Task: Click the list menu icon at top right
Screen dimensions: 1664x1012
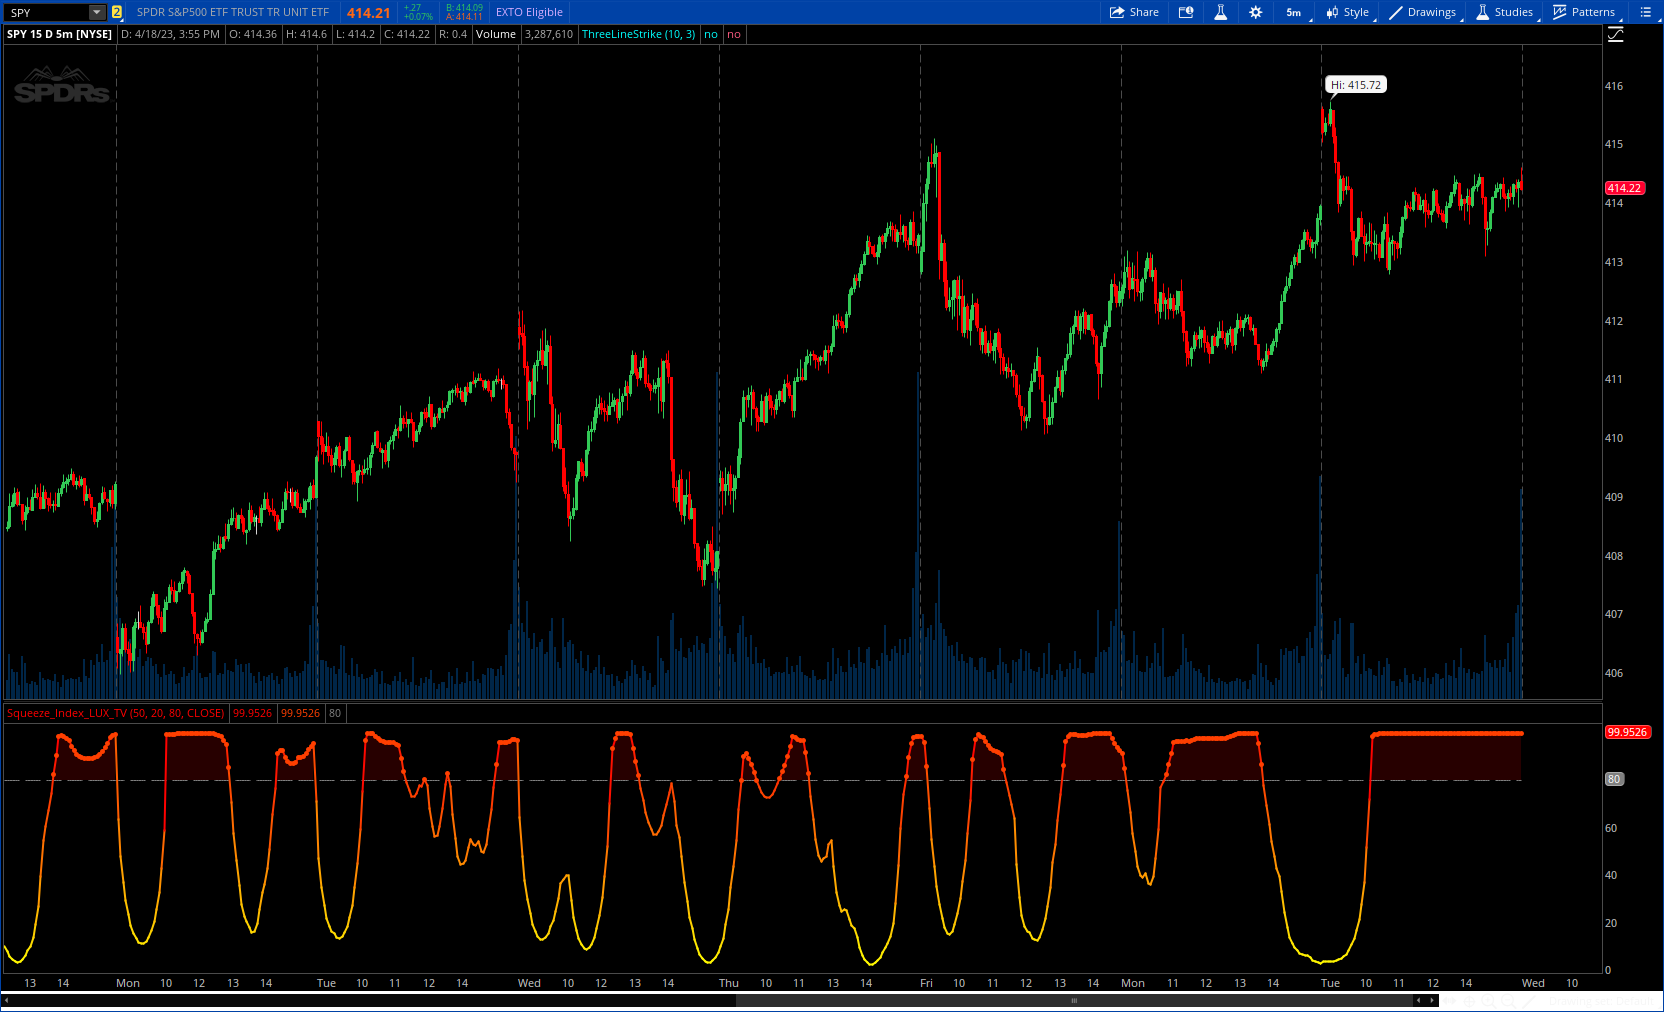Action: (1645, 12)
